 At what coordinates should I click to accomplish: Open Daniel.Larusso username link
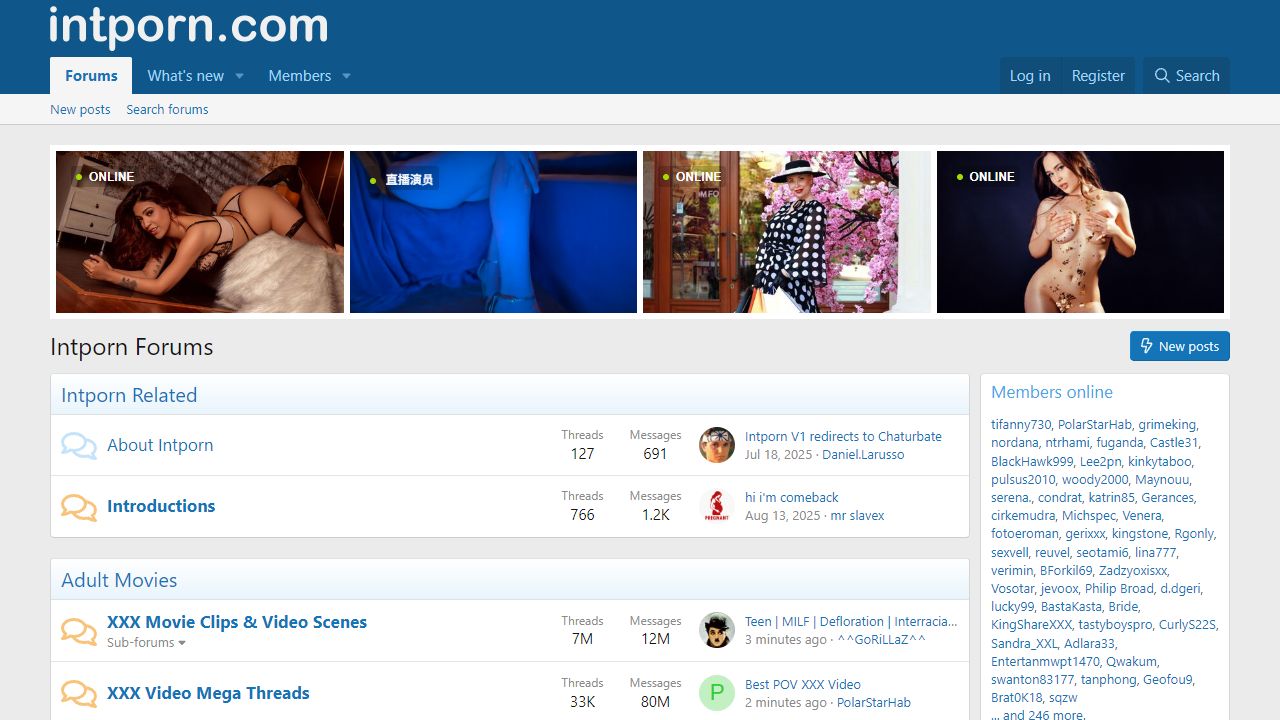(x=863, y=454)
